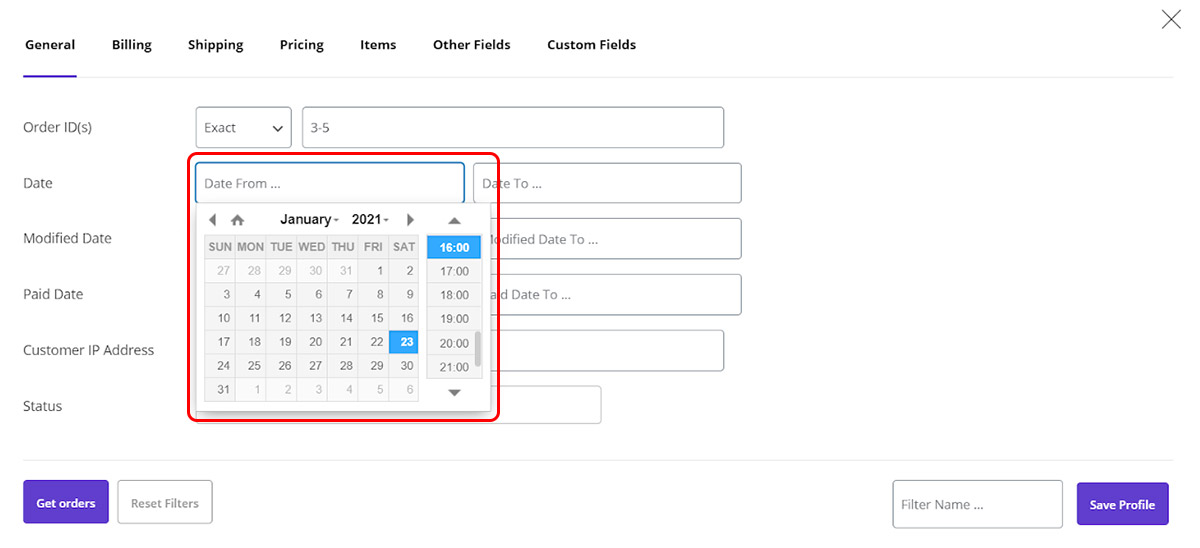1200x548 pixels.
Task: Click the Date To input field
Action: pyautogui.click(x=607, y=184)
